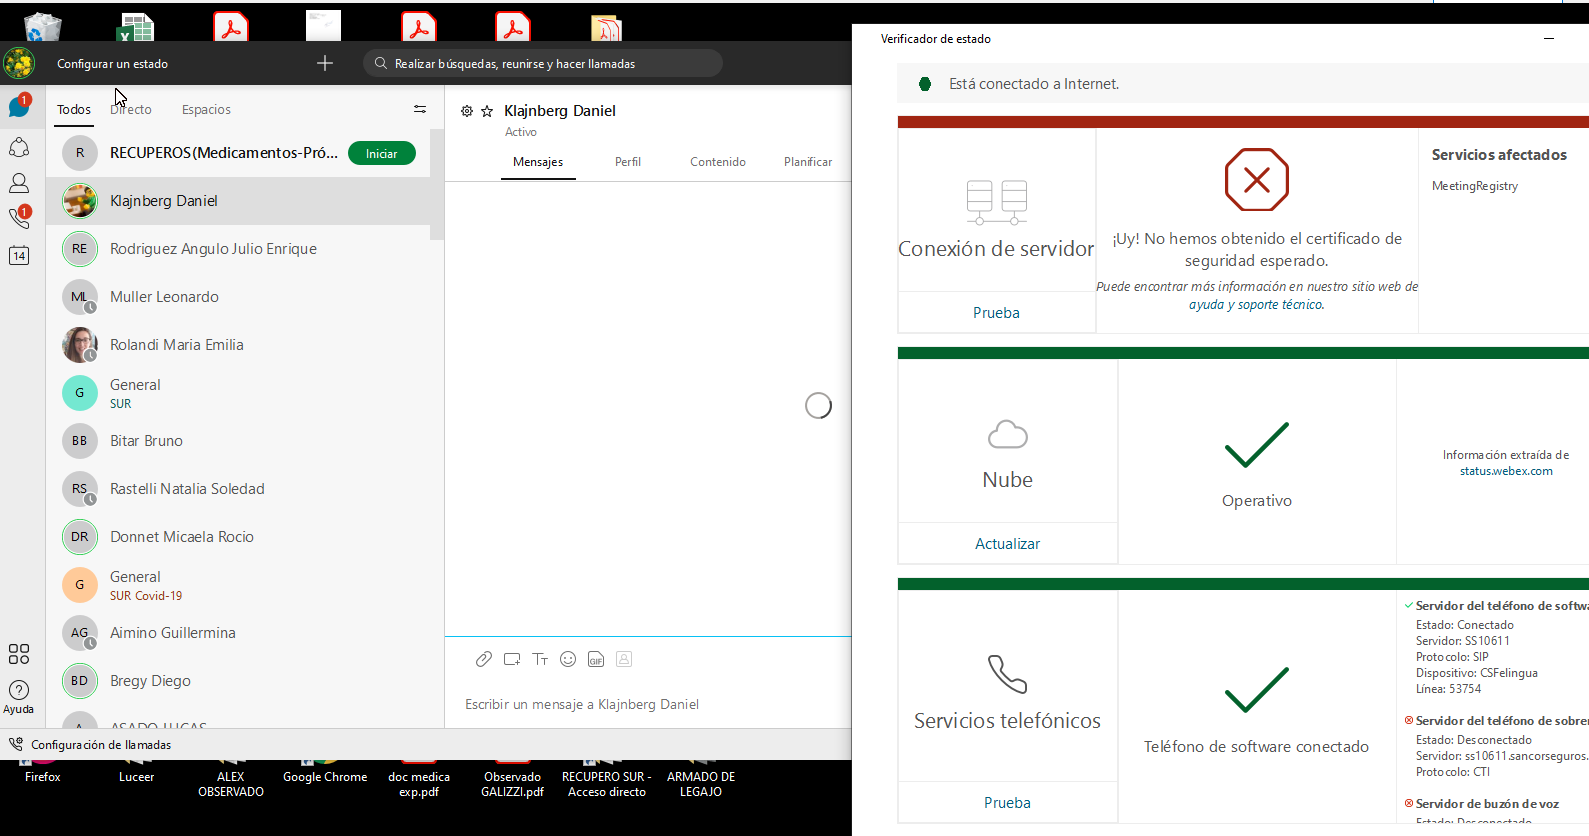
Task: Open the Calling icon with notification badge
Action: (x=19, y=217)
